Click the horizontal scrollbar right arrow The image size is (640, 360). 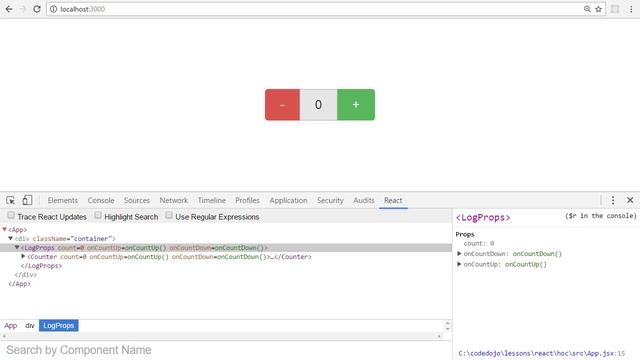(x=439, y=336)
